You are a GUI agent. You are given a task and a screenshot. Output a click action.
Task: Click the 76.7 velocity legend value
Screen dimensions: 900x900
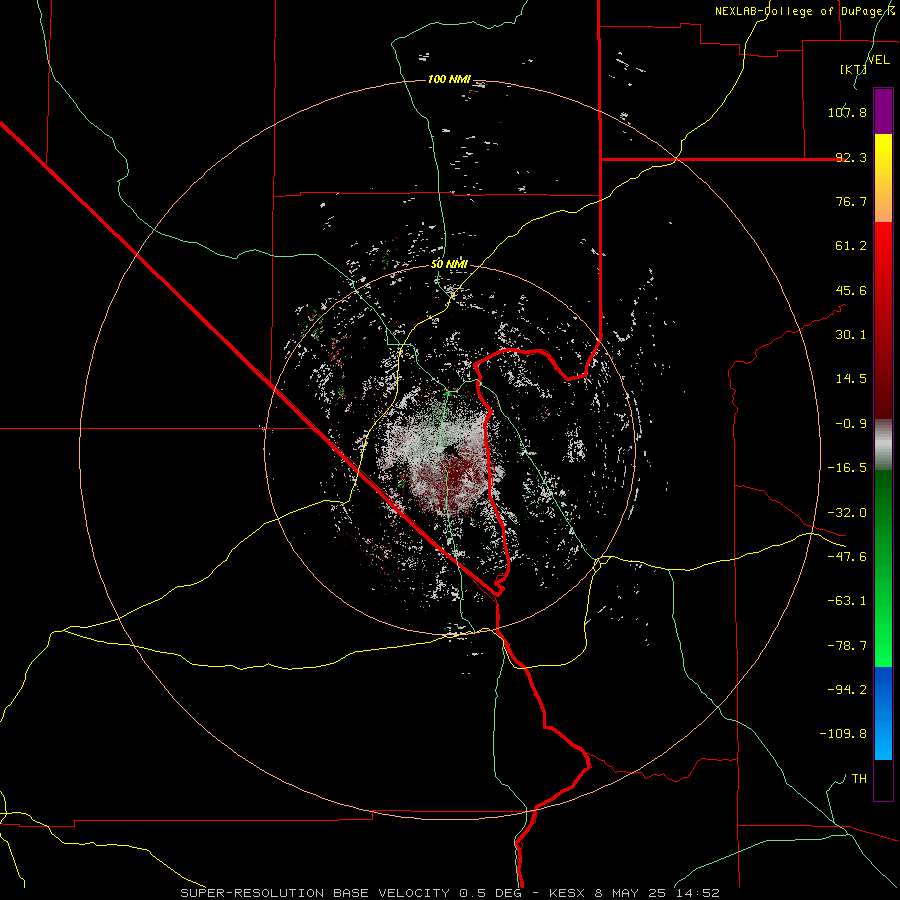[x=851, y=201]
